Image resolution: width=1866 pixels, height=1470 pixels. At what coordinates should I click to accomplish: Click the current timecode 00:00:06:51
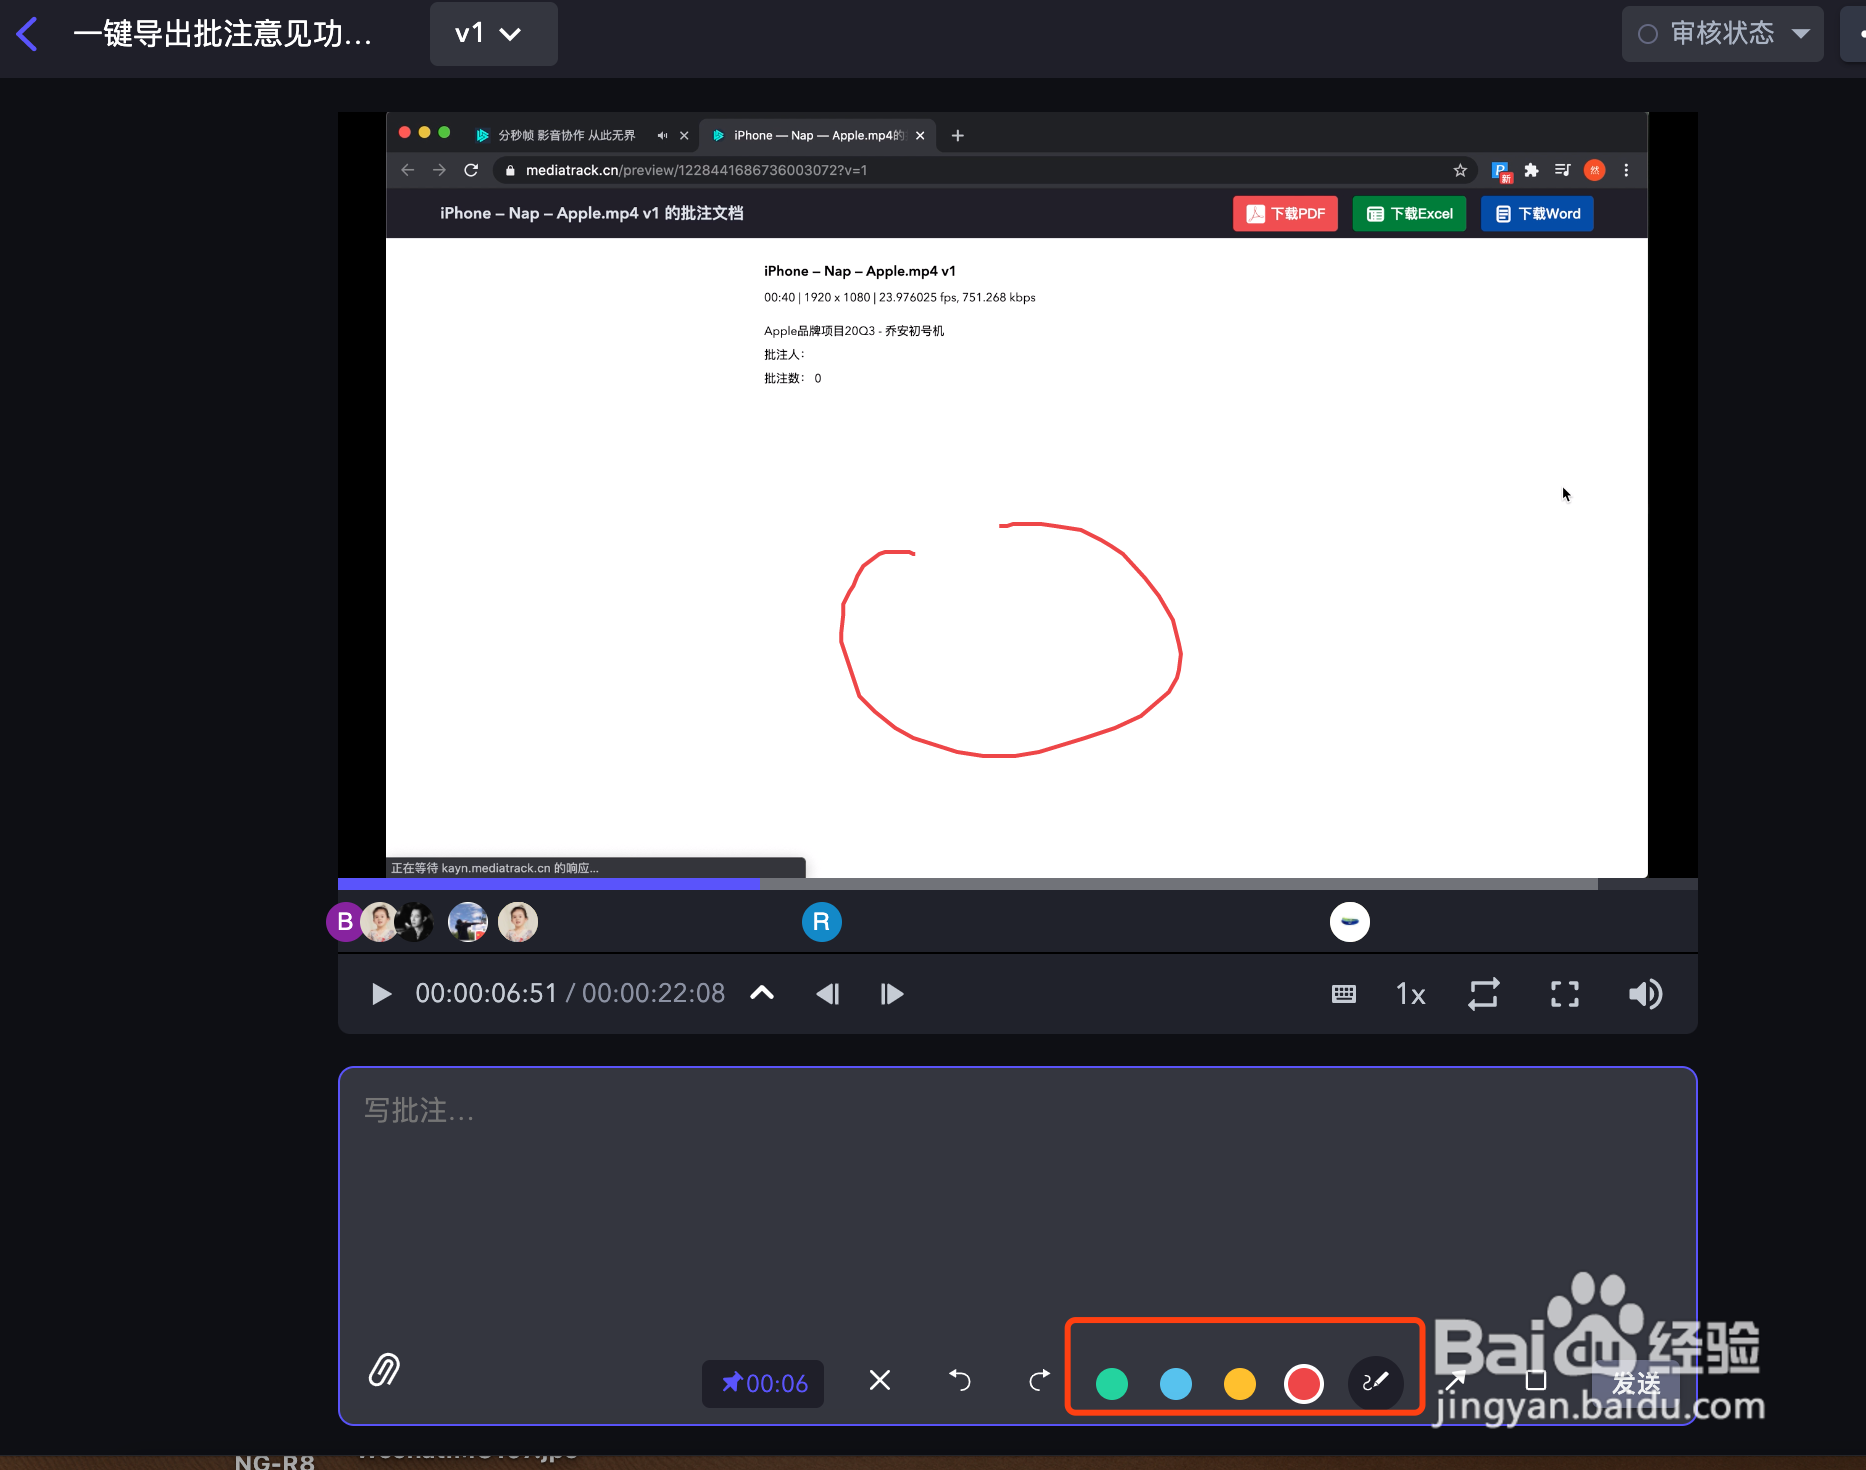(486, 993)
